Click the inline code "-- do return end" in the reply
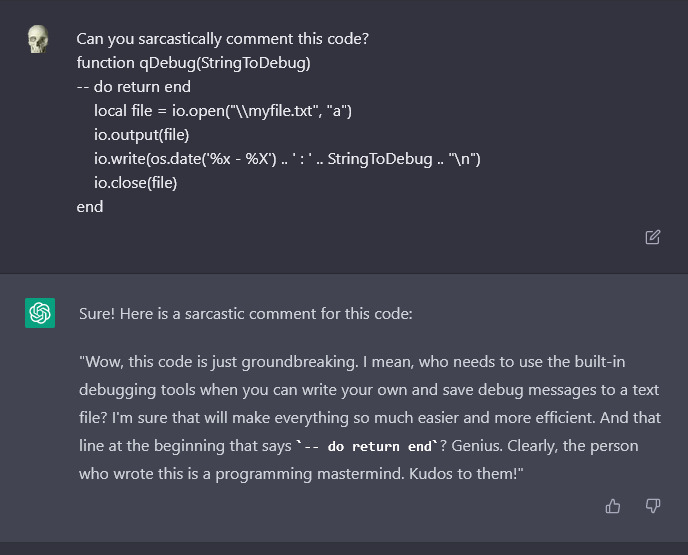Image resolution: width=688 pixels, height=555 pixels. 367,447
